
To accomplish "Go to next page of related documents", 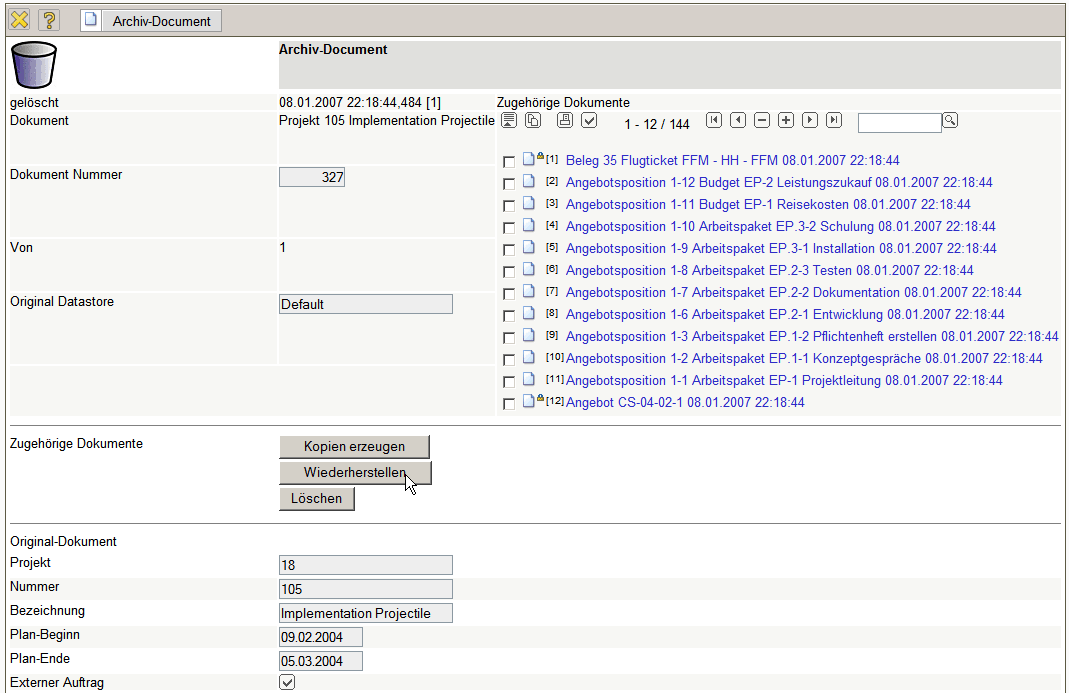I will point(810,120).
